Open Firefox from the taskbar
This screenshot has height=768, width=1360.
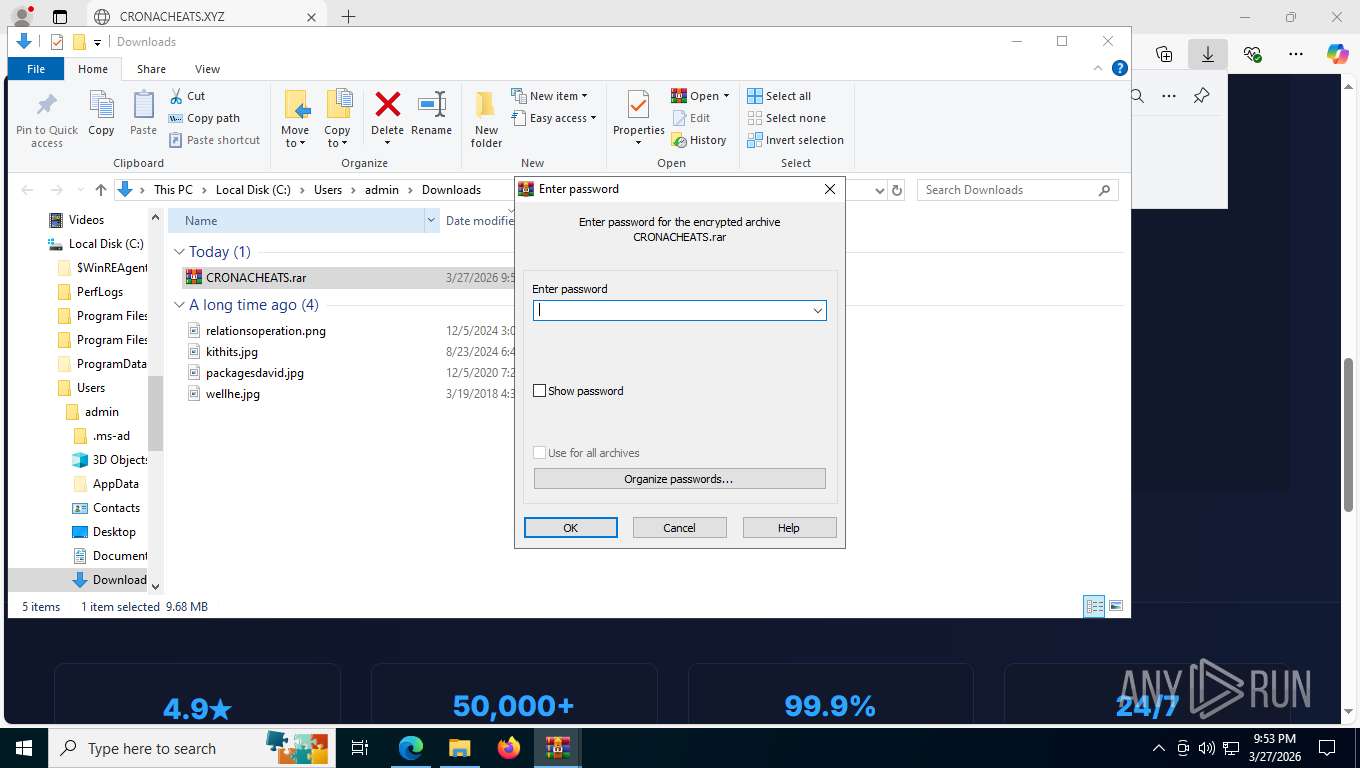[x=509, y=748]
